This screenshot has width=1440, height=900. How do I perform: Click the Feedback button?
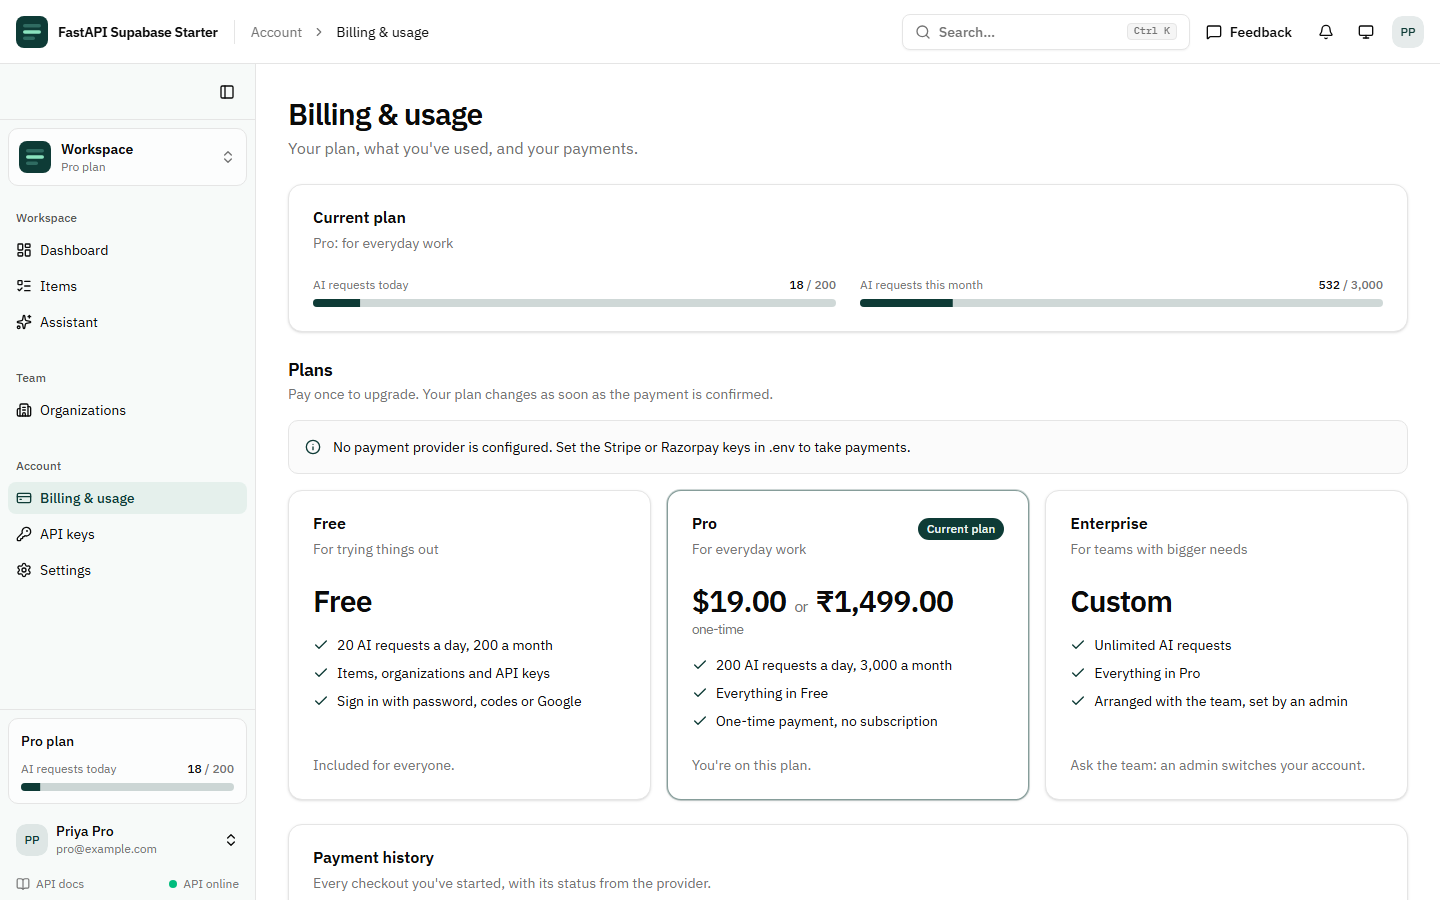[x=1249, y=32]
